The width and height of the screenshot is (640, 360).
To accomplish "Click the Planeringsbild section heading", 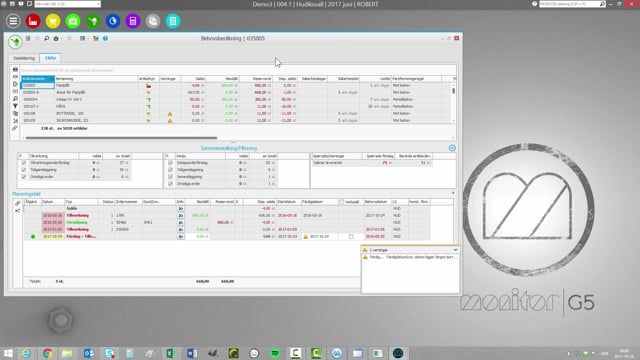I will point(26,194).
